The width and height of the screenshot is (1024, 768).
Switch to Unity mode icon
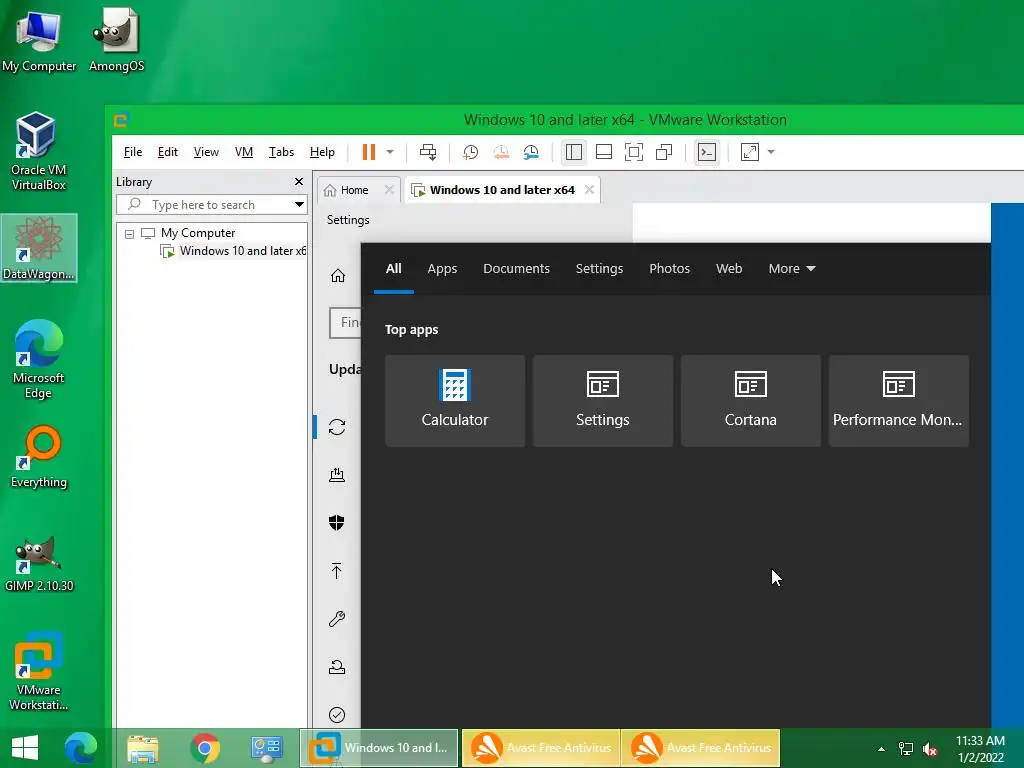(x=664, y=152)
